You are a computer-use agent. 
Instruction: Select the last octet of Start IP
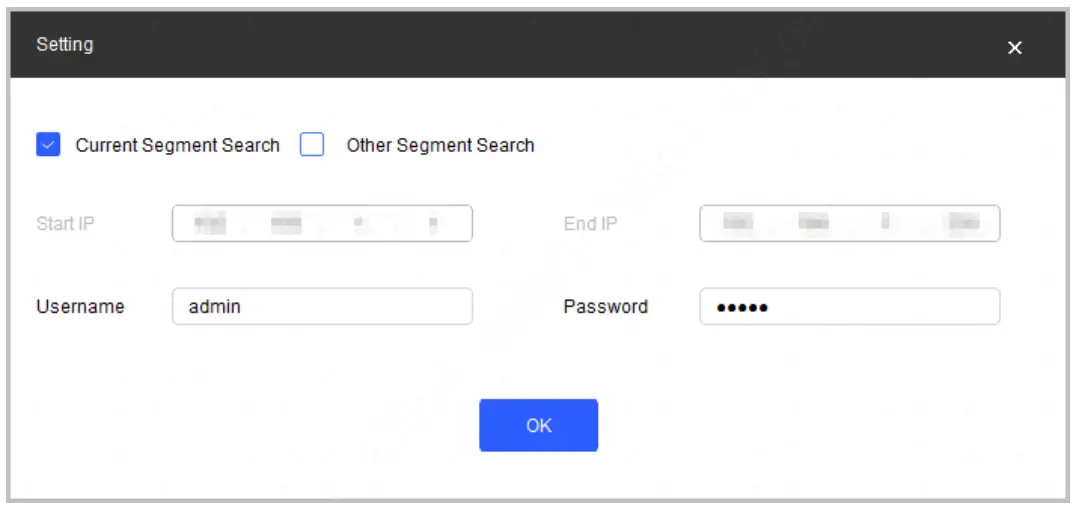pyautogui.click(x=433, y=224)
